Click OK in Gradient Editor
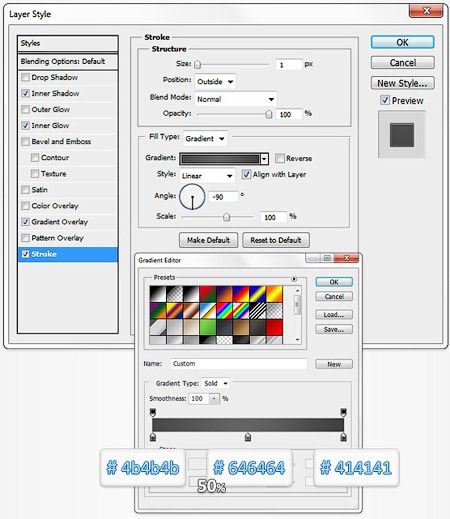 [334, 282]
